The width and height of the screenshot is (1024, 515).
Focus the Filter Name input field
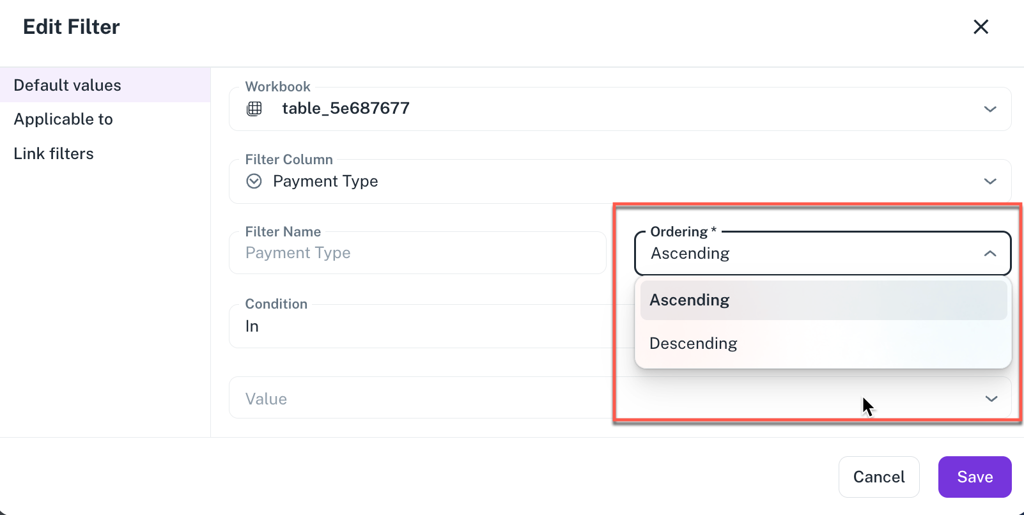417,253
